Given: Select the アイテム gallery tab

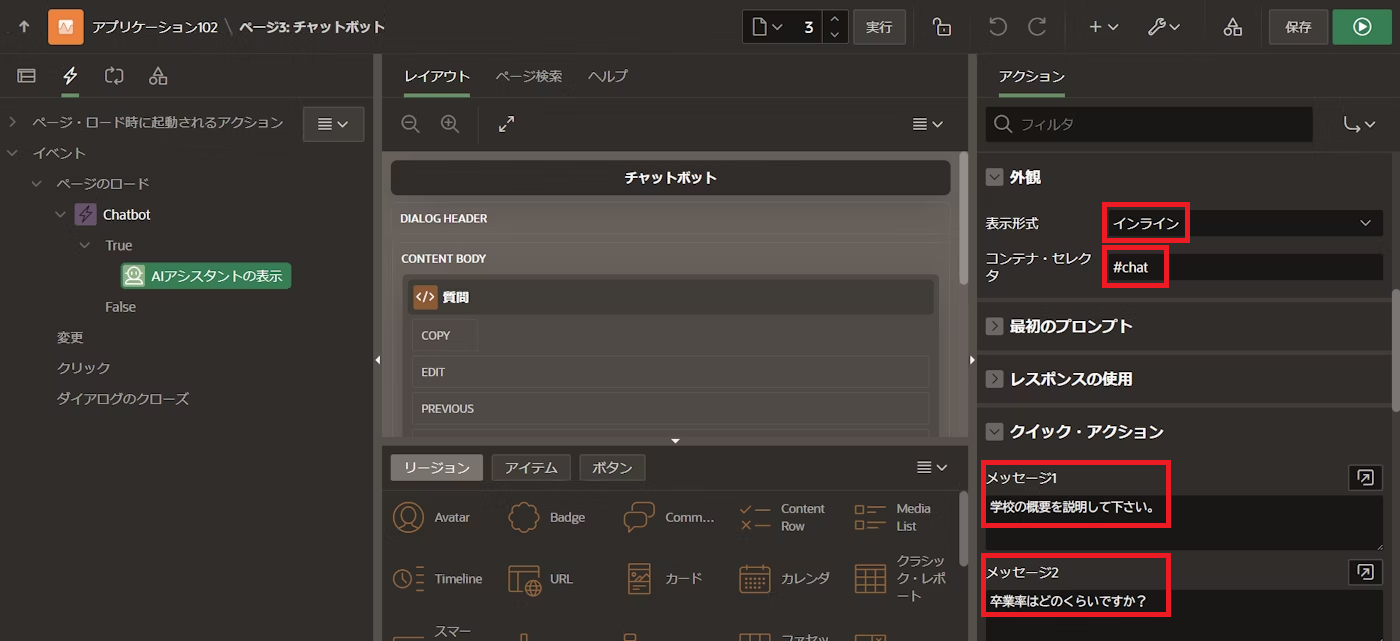Looking at the screenshot, I should click(531, 468).
